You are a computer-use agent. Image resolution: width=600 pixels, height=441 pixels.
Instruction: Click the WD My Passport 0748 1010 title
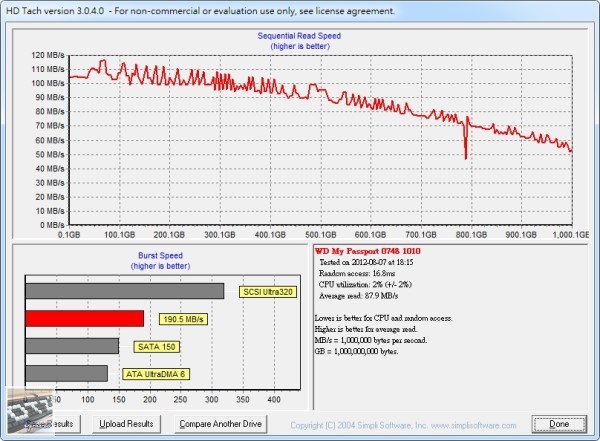click(367, 251)
